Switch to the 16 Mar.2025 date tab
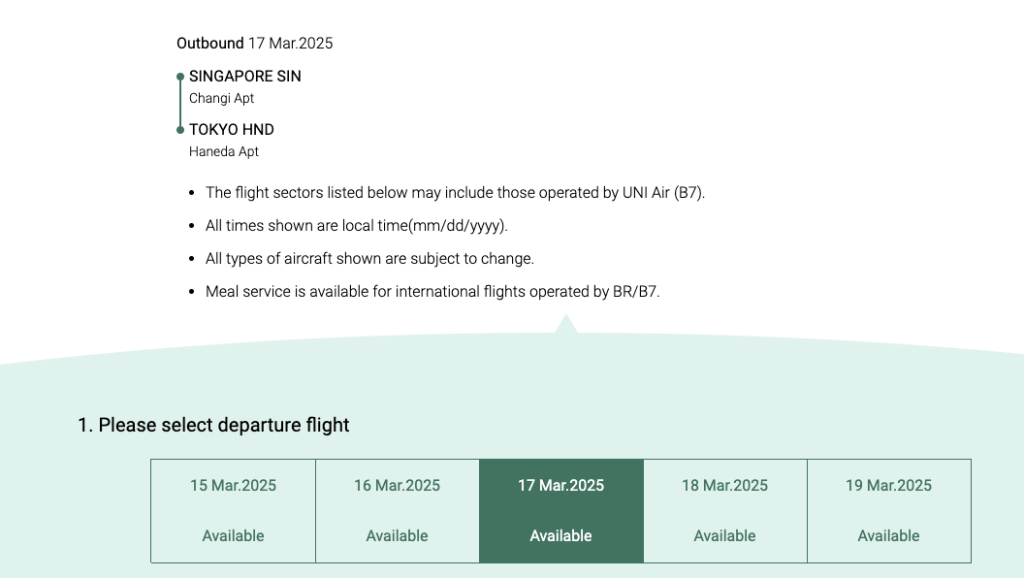 pyautogui.click(x=397, y=511)
